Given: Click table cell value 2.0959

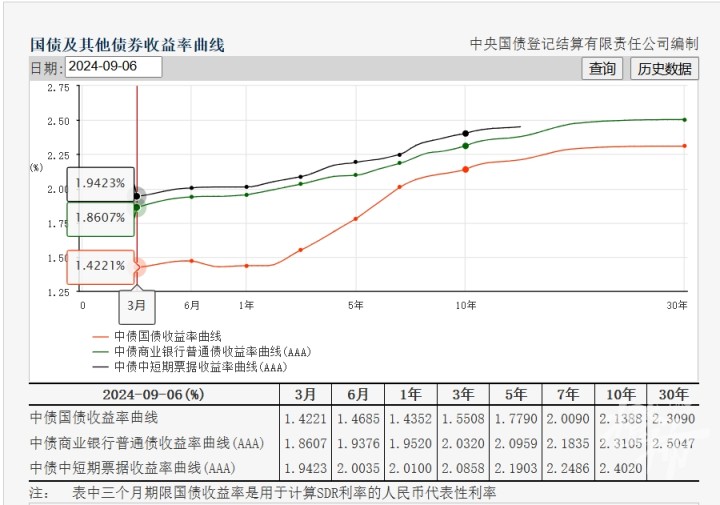Looking at the screenshot, I should click(516, 444).
